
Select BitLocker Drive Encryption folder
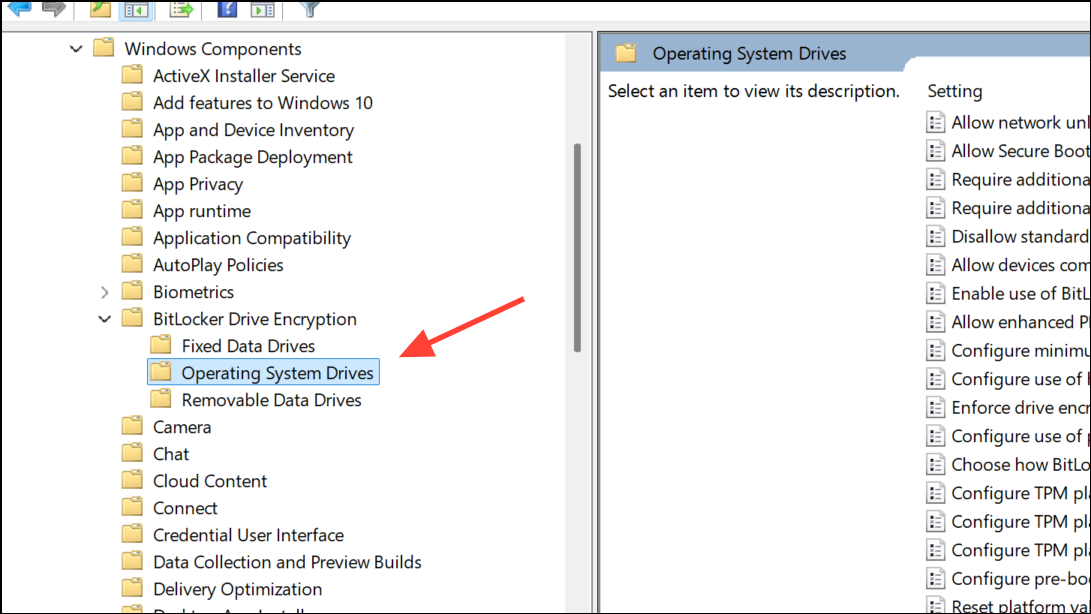pos(239,320)
